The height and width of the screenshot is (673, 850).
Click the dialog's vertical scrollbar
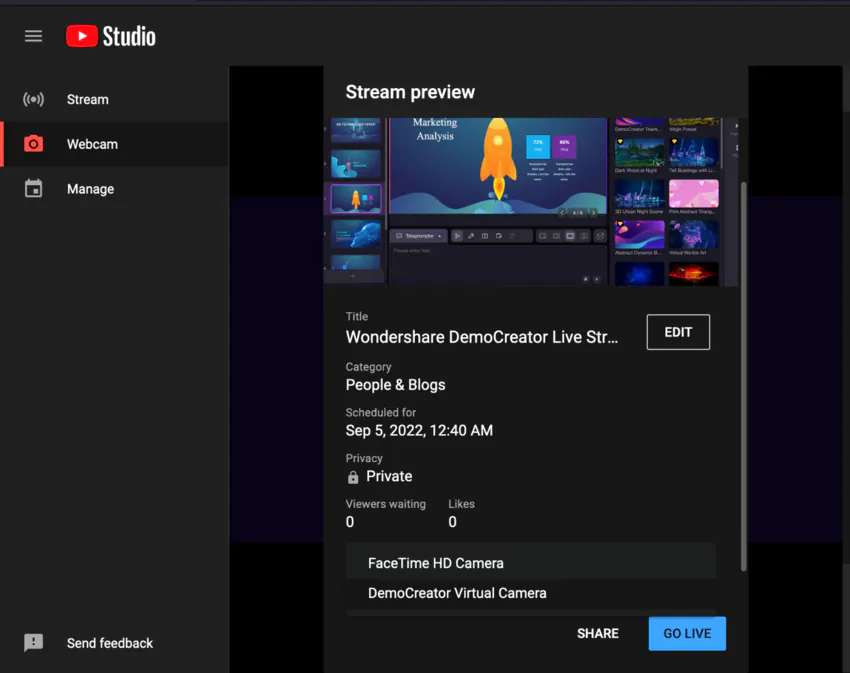pyautogui.click(x=744, y=376)
